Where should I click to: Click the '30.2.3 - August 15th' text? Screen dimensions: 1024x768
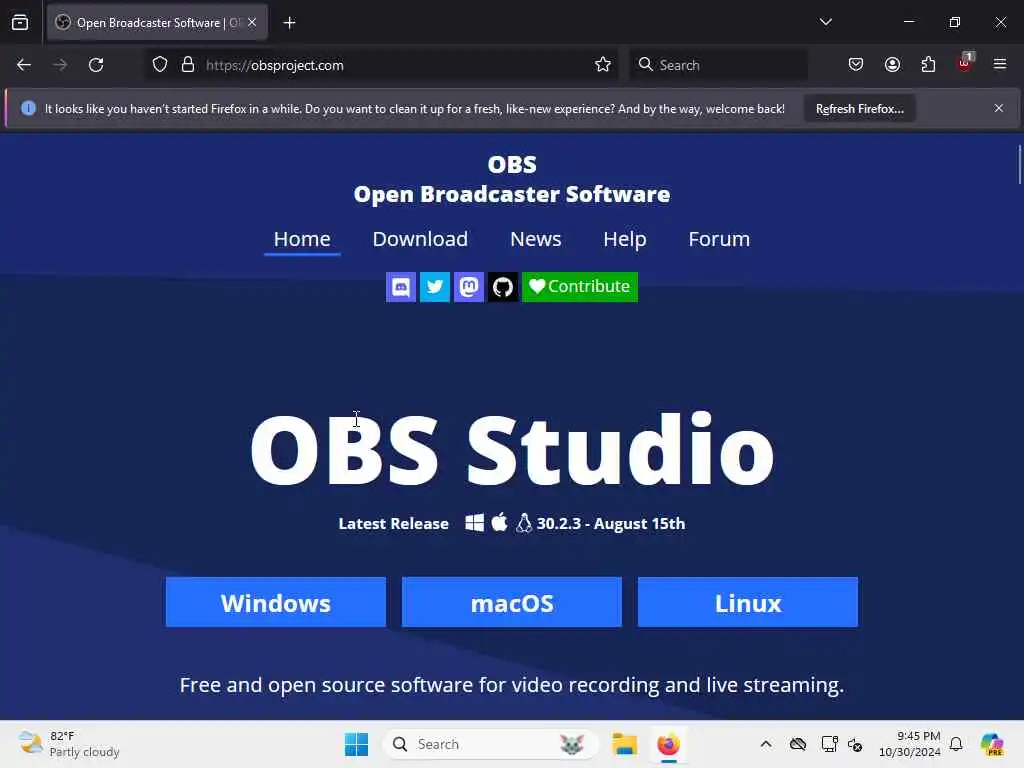point(611,524)
